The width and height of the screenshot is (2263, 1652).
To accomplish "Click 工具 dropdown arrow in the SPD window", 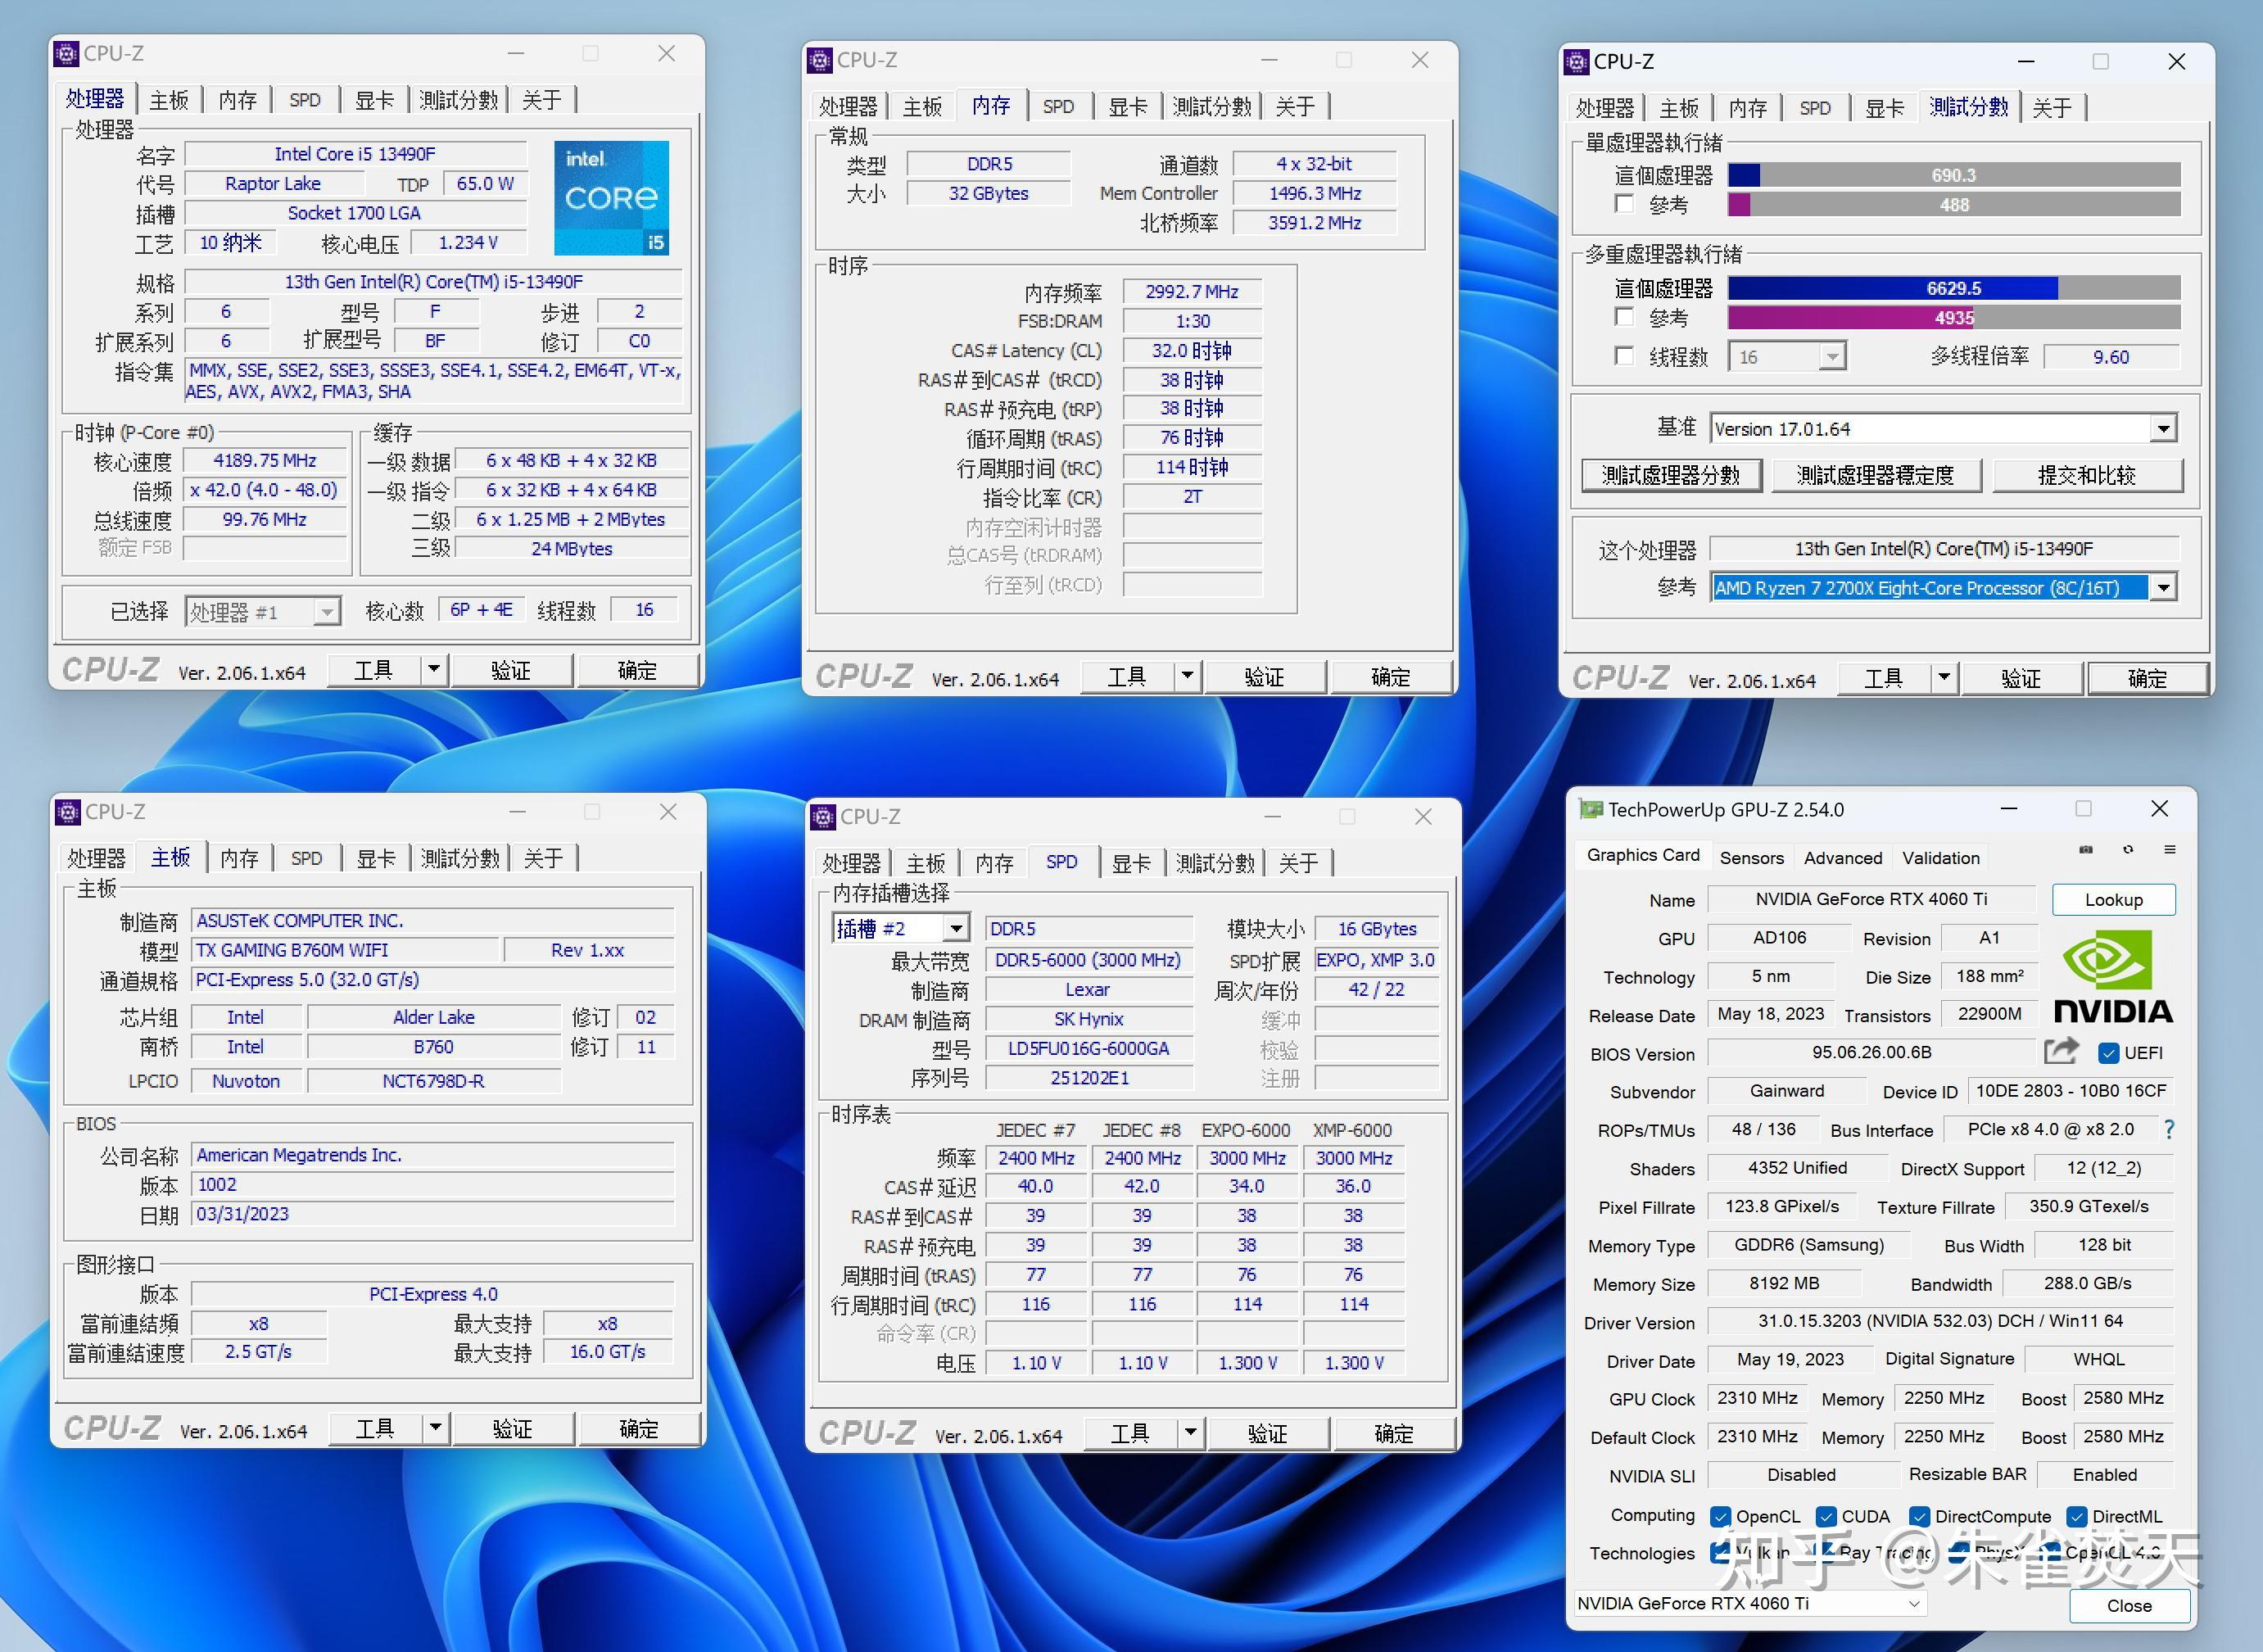I will point(1190,1433).
